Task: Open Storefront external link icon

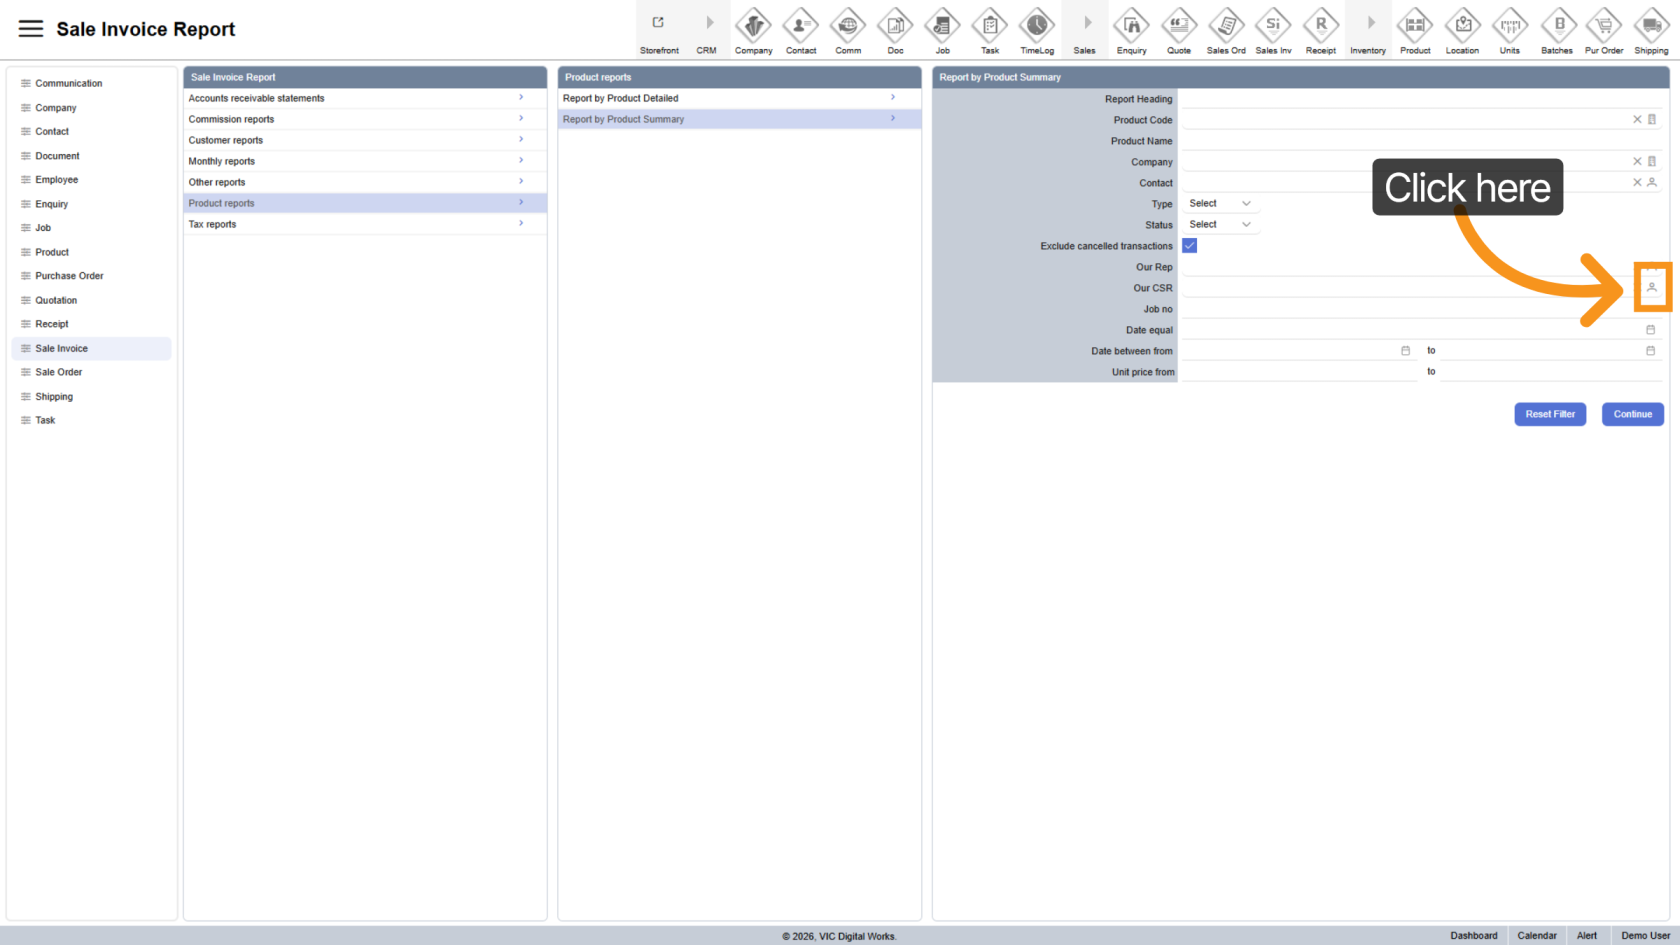Action: point(658,24)
